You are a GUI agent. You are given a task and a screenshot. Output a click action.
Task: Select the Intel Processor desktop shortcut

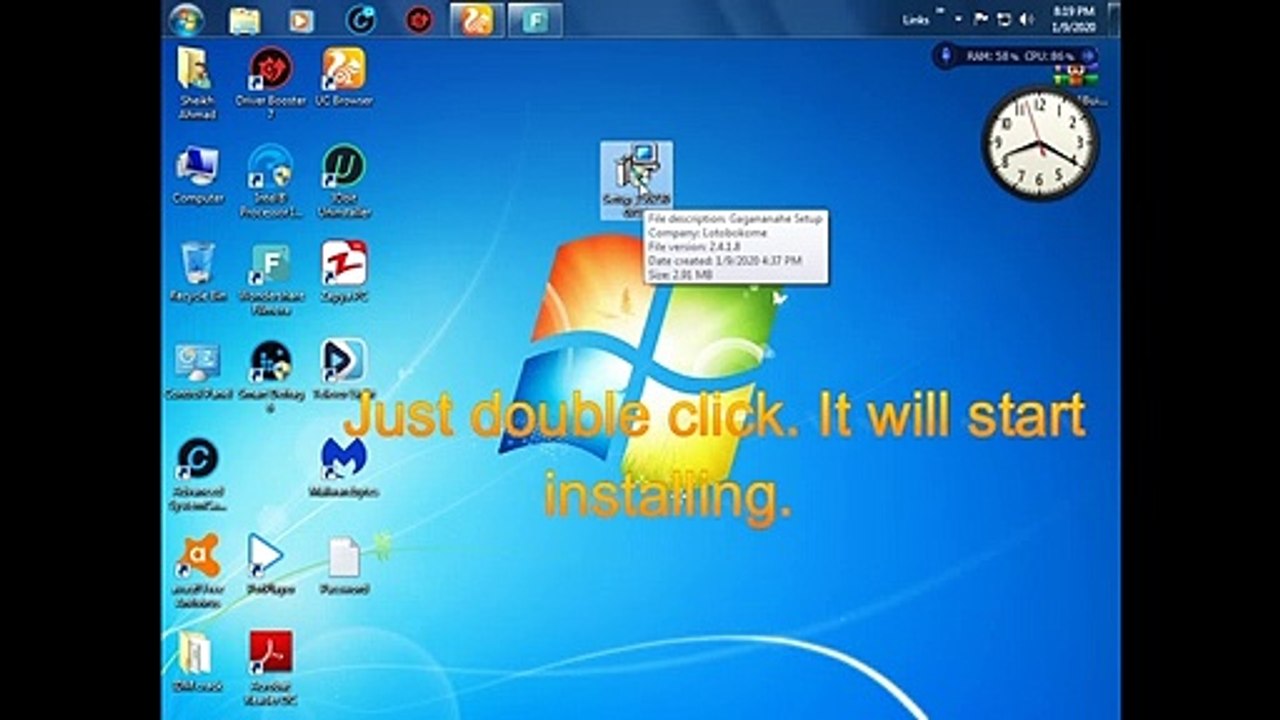pyautogui.click(x=270, y=181)
